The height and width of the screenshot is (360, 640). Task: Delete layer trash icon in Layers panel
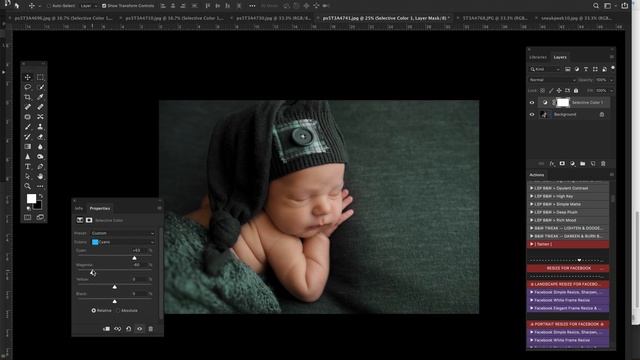tap(603, 164)
